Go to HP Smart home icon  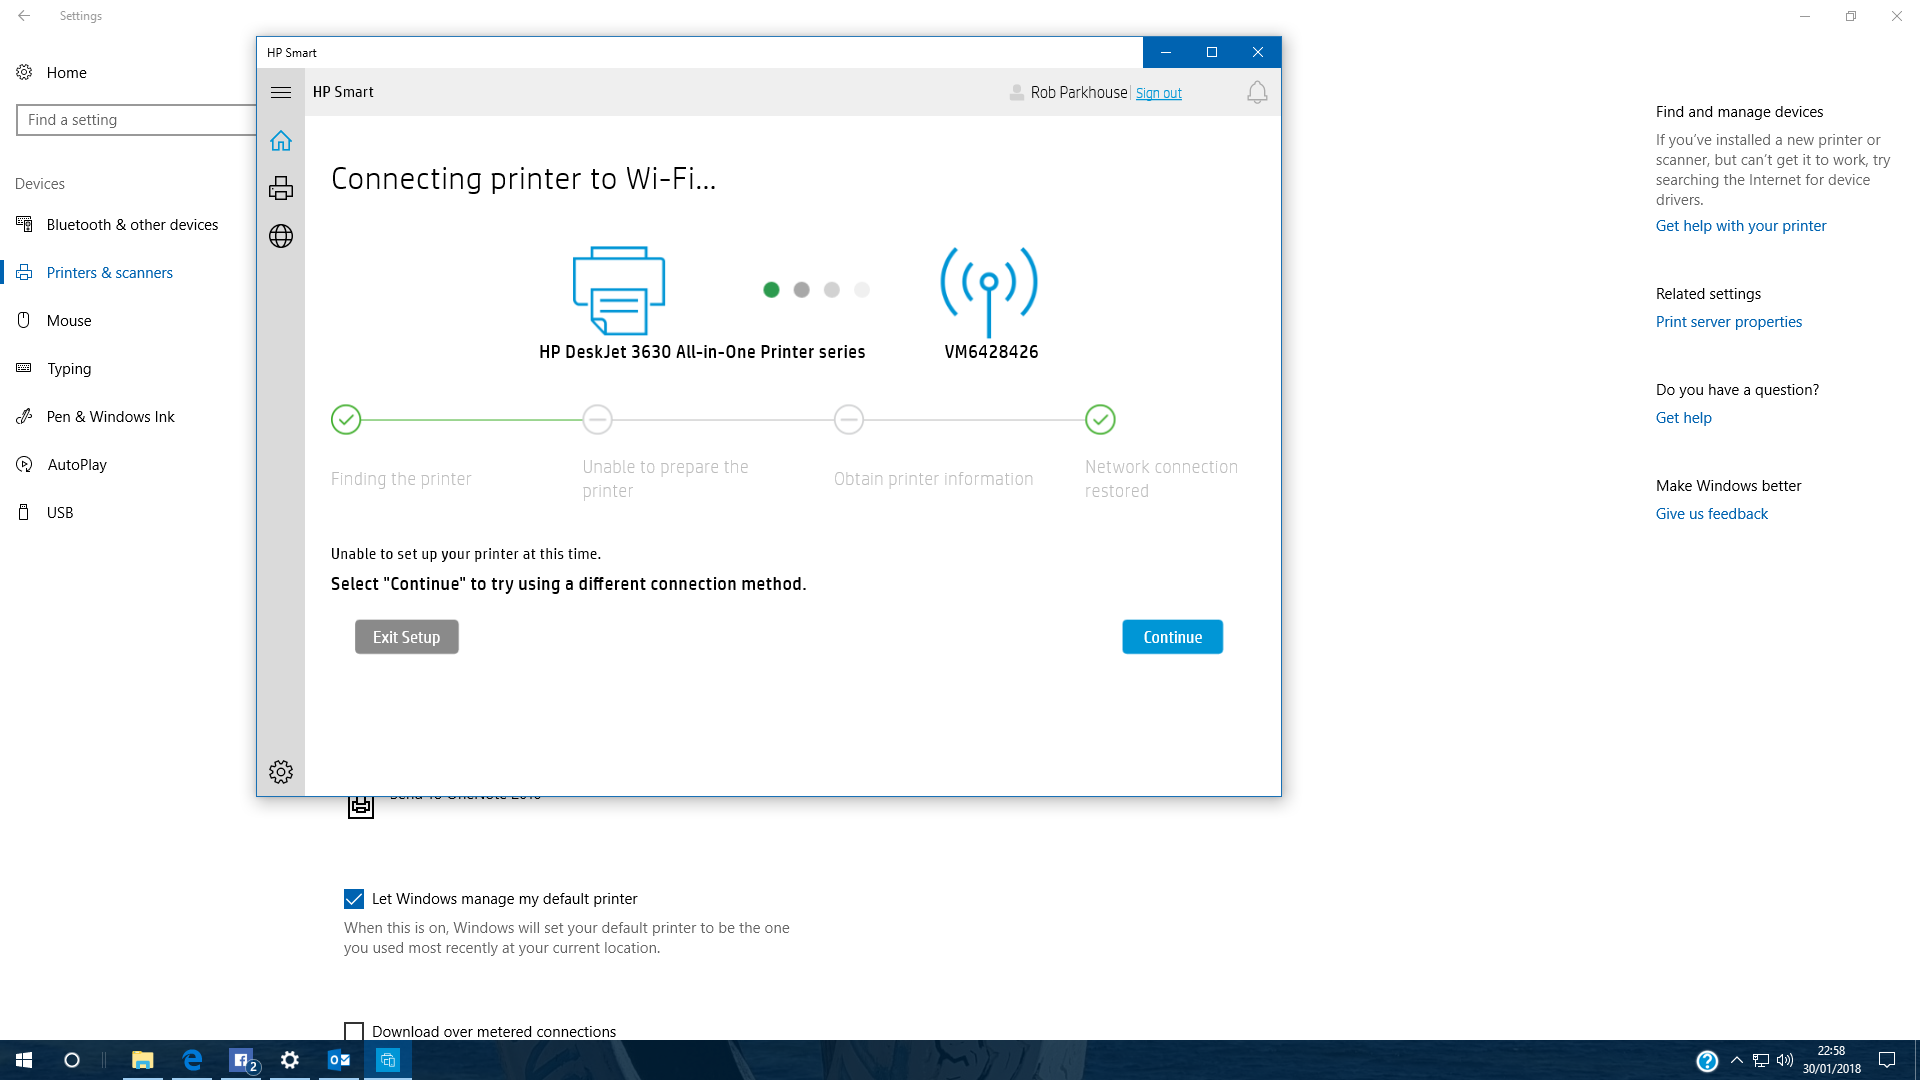(281, 141)
